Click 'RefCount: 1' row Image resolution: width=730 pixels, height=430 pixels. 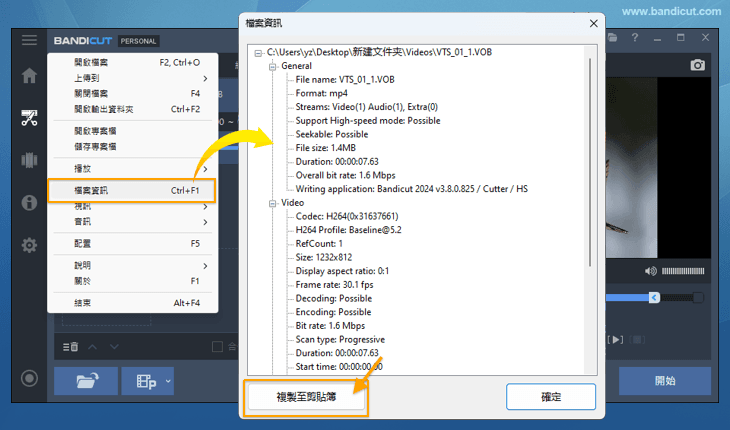tap(319, 244)
